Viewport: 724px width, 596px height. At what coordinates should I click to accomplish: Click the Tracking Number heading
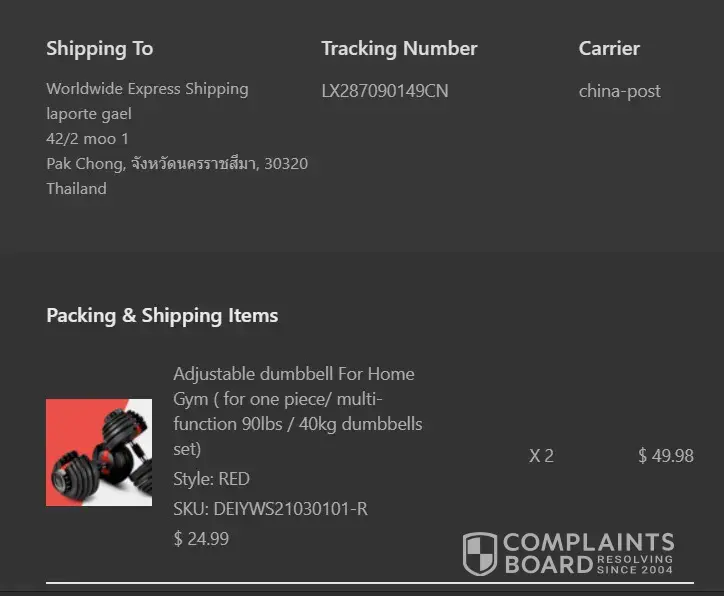[x=399, y=48]
